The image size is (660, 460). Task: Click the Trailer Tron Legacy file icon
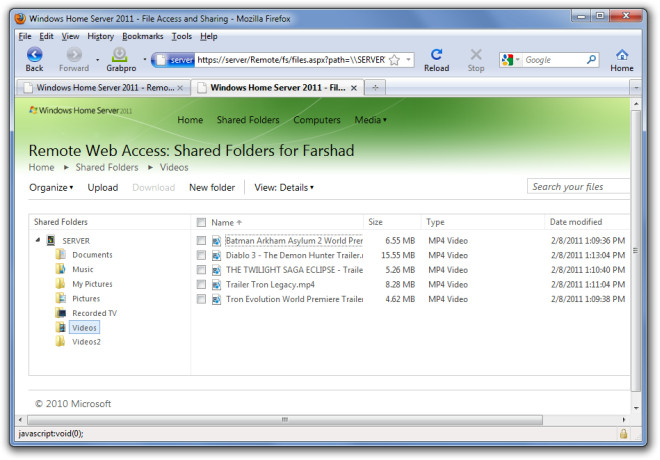pos(216,285)
